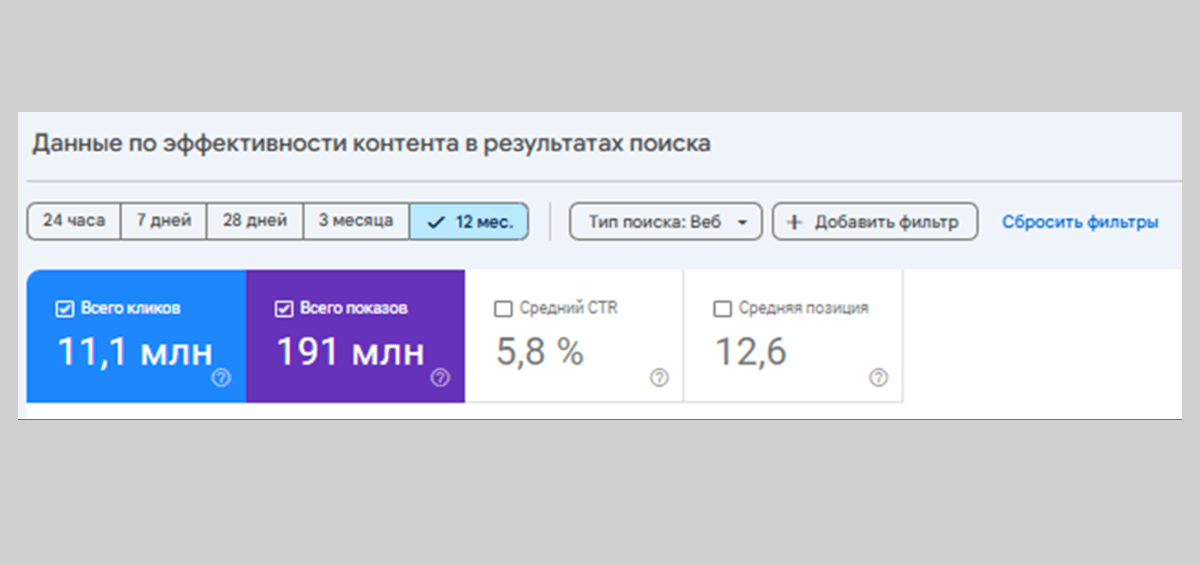1200x565 pixels.
Task: Select the 7 дней date range
Action: 163,221
